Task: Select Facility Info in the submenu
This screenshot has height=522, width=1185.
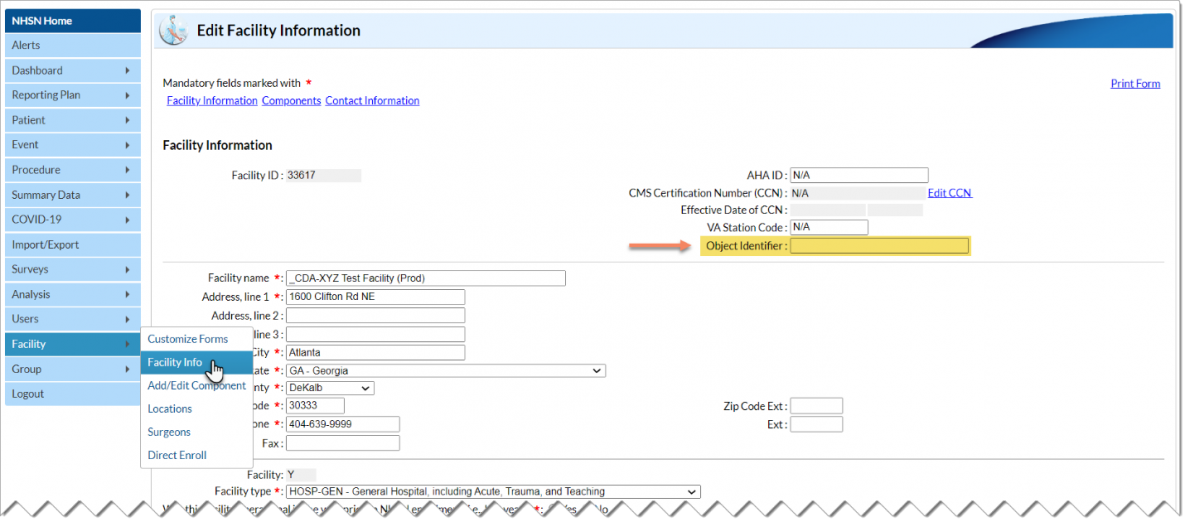Action: (175, 362)
